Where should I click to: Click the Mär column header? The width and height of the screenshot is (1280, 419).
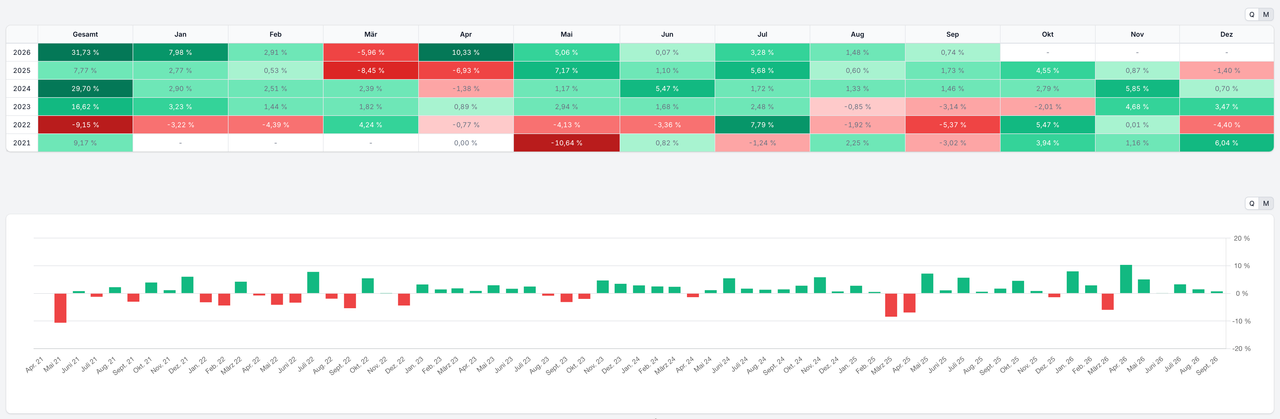371,34
